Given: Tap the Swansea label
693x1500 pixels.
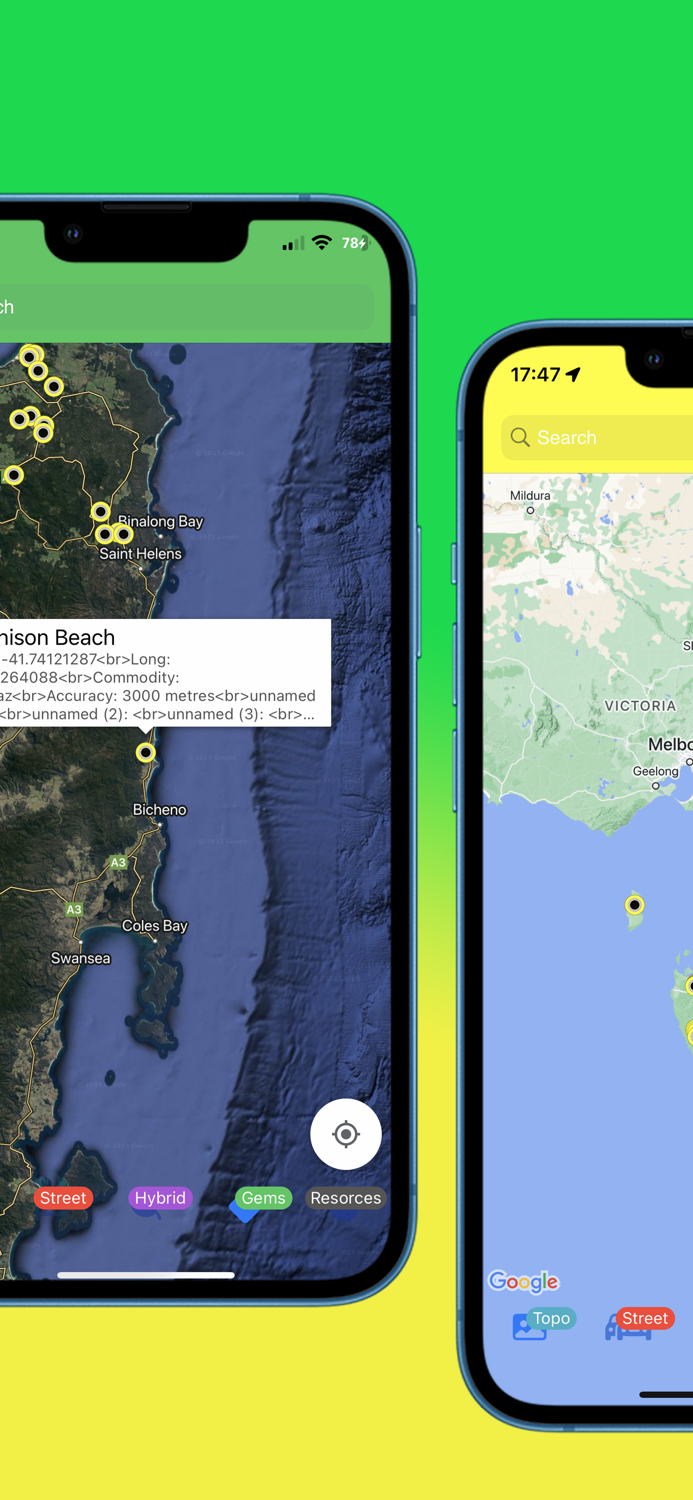Looking at the screenshot, I should coord(81,958).
